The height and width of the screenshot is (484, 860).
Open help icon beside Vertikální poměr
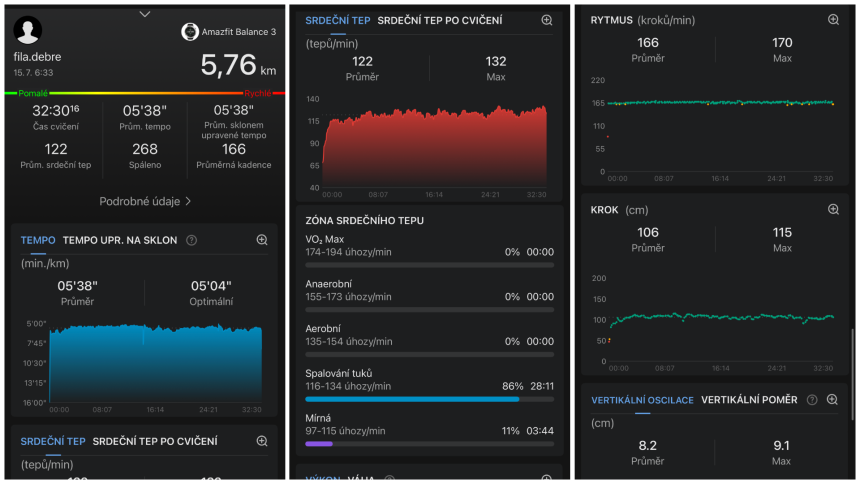(812, 400)
